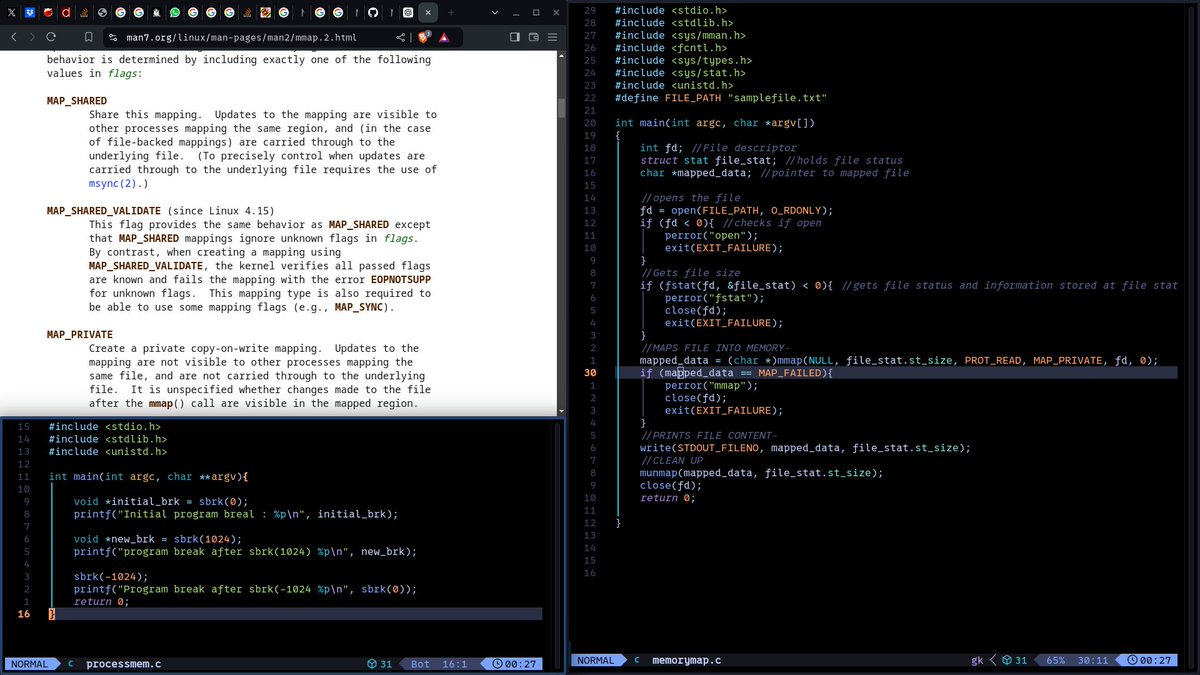Click the write(STDOUT_FILENO...) line
Screen dimensions: 1200x675
(x=805, y=447)
